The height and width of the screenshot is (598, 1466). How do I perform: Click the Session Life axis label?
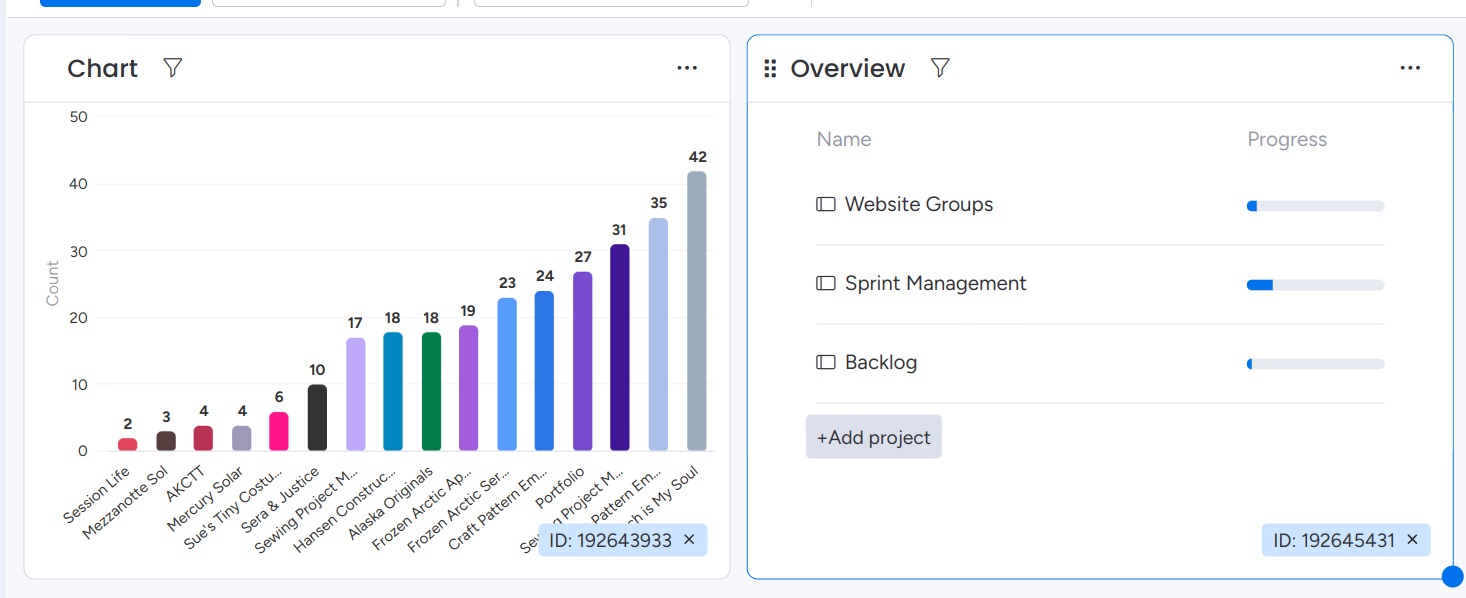coord(97,494)
